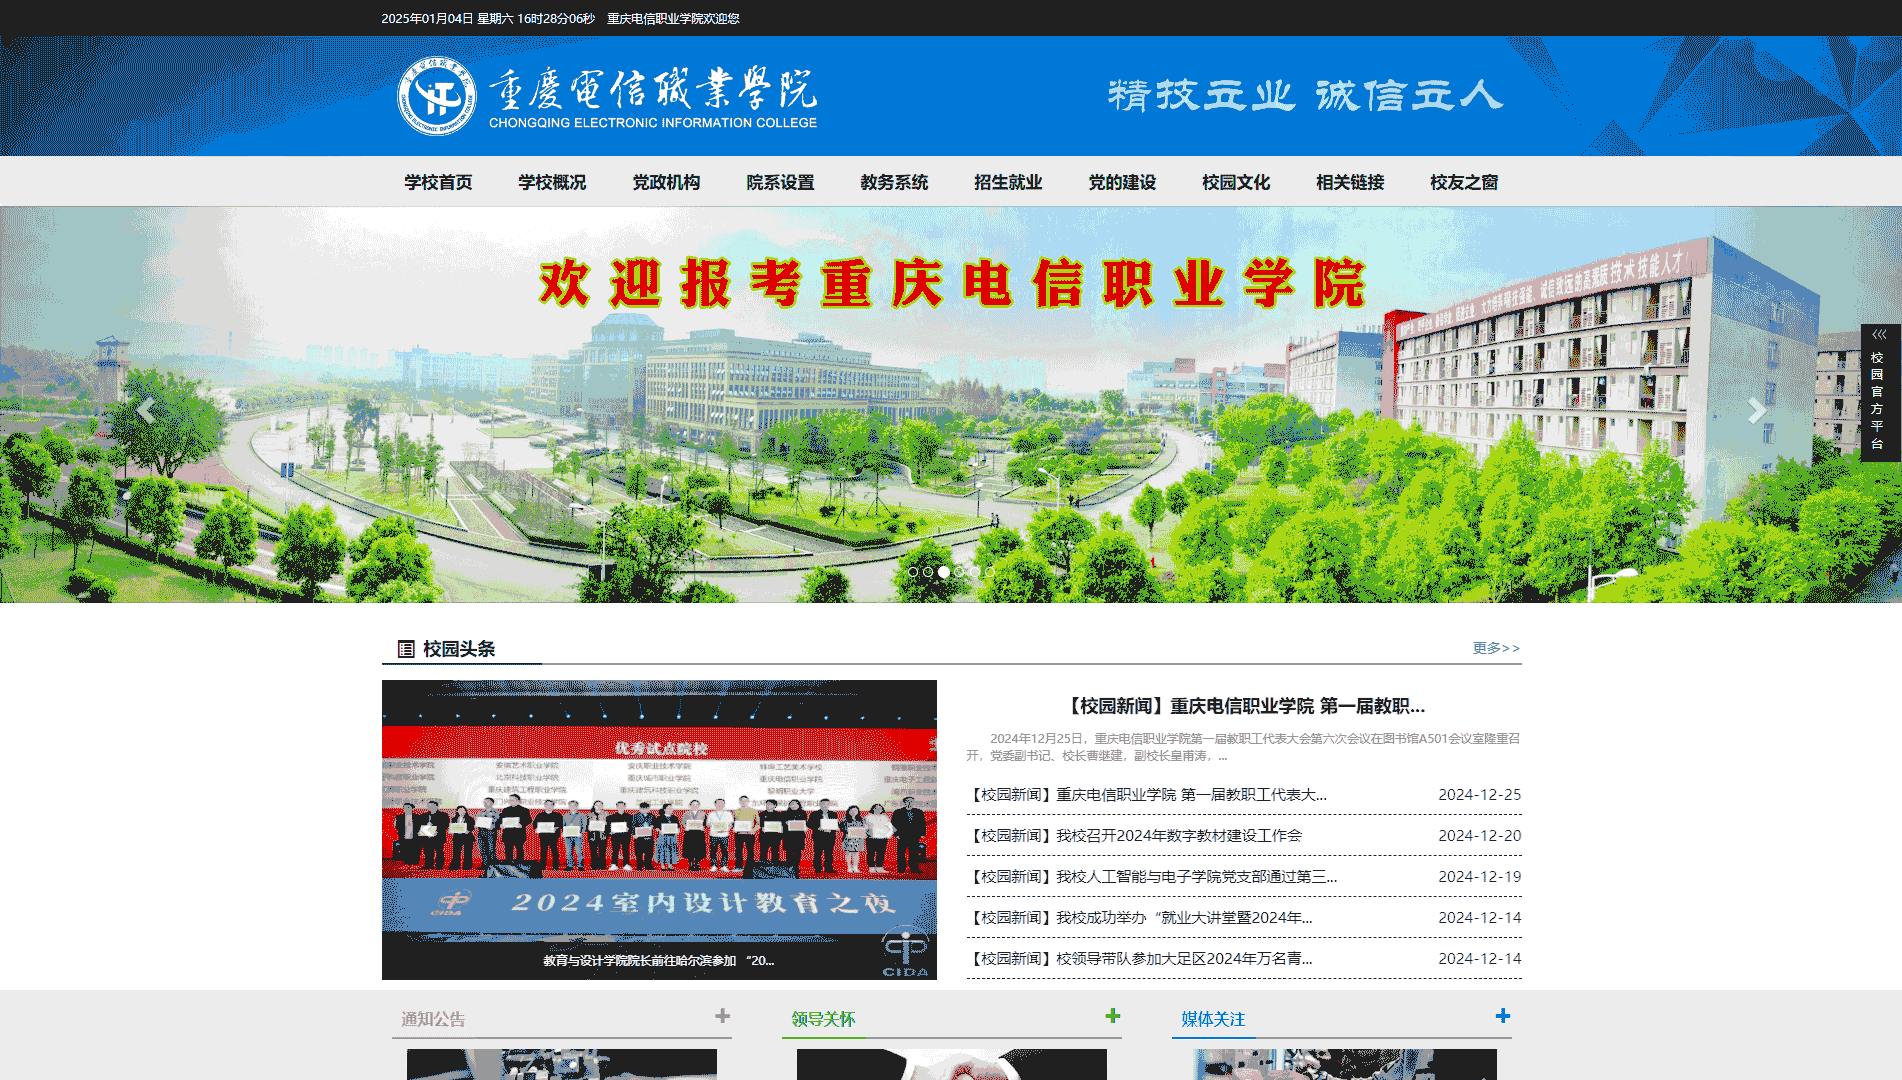Open news 校领导带队参加大足区2024年万名青...

1140,959
